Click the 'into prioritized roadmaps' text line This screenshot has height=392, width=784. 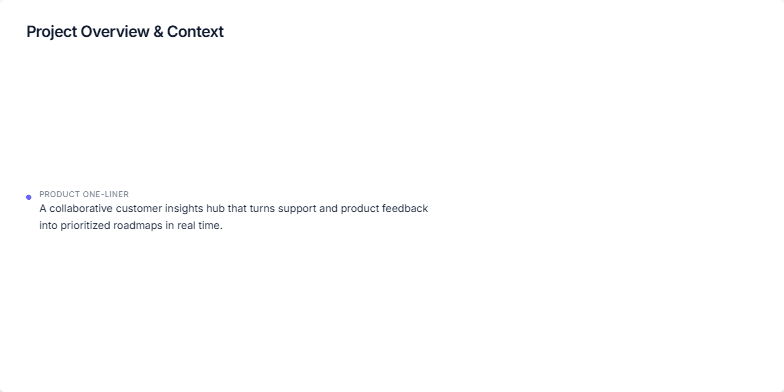click(x=131, y=226)
